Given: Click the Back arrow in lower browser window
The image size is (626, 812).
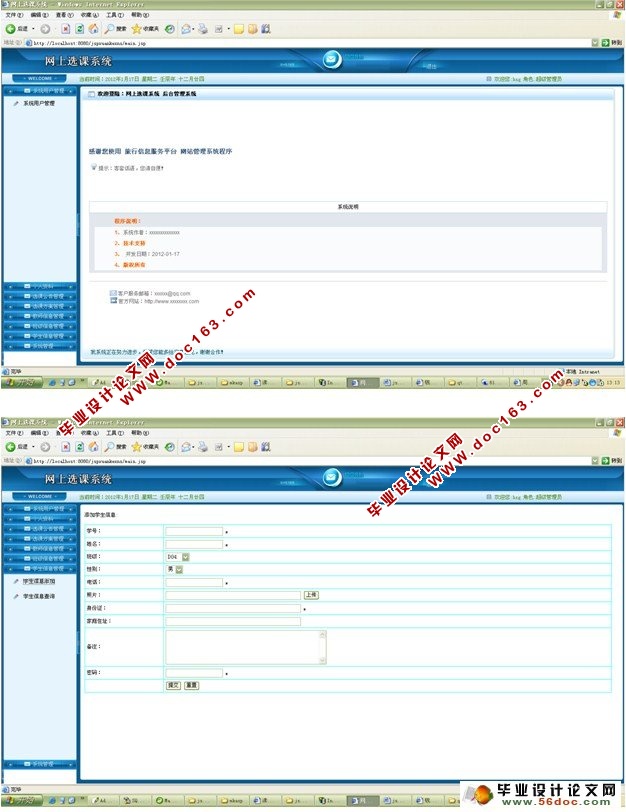Looking at the screenshot, I should [10, 447].
